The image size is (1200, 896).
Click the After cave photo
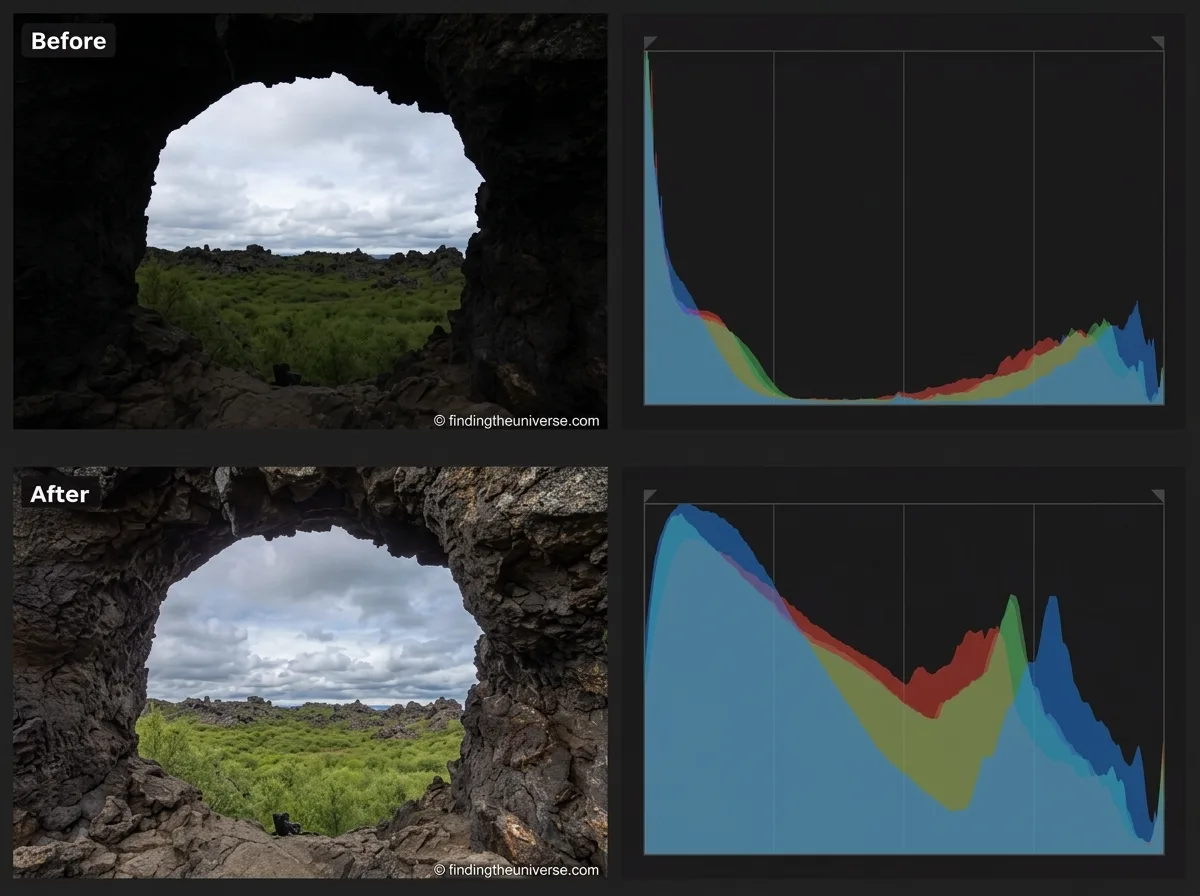coord(310,671)
